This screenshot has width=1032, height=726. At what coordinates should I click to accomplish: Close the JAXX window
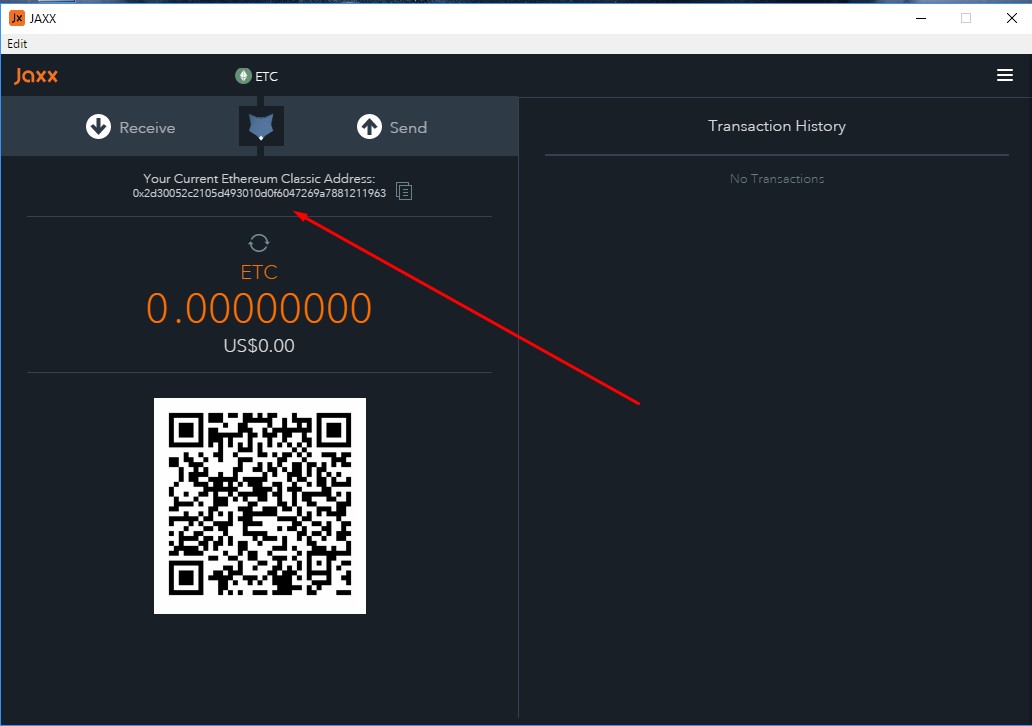coord(1012,18)
